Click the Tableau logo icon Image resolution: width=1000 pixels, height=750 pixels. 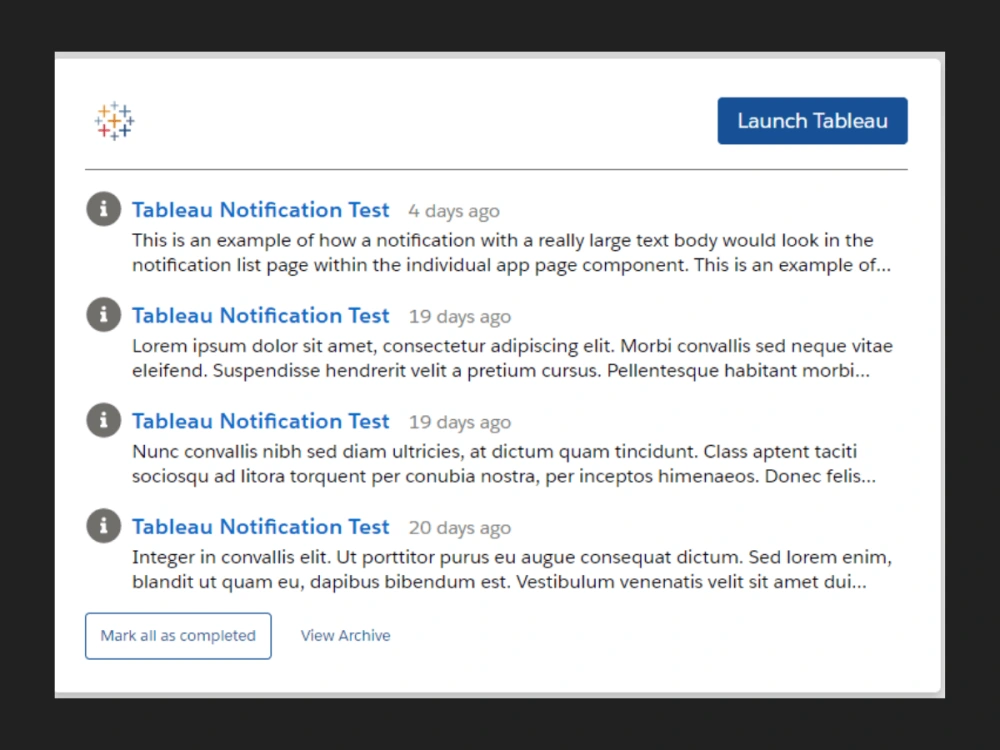coord(114,121)
